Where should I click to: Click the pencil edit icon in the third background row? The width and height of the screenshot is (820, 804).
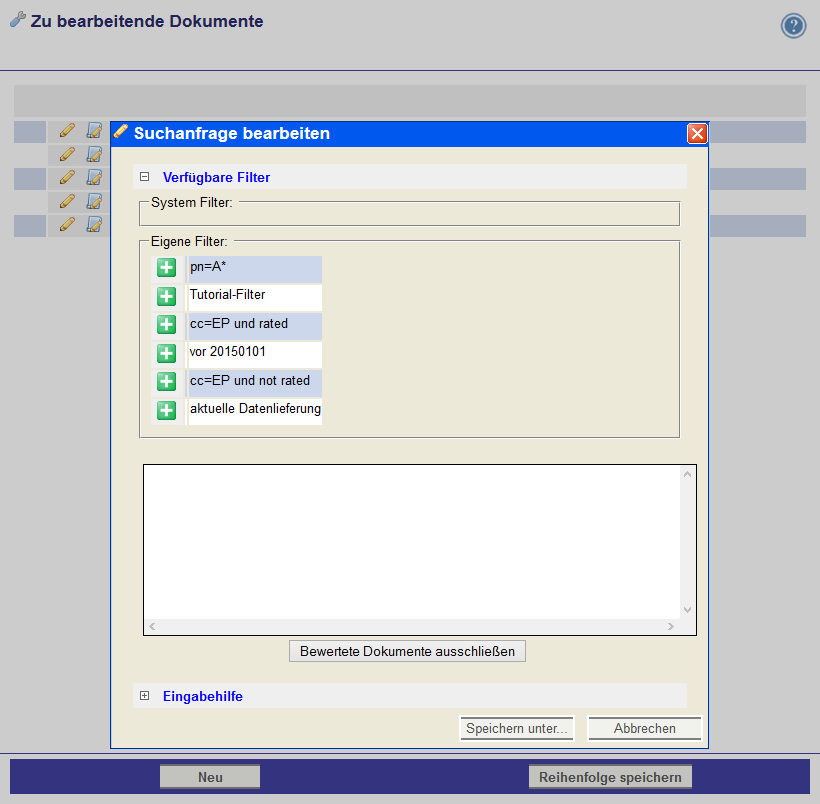[x=67, y=178]
